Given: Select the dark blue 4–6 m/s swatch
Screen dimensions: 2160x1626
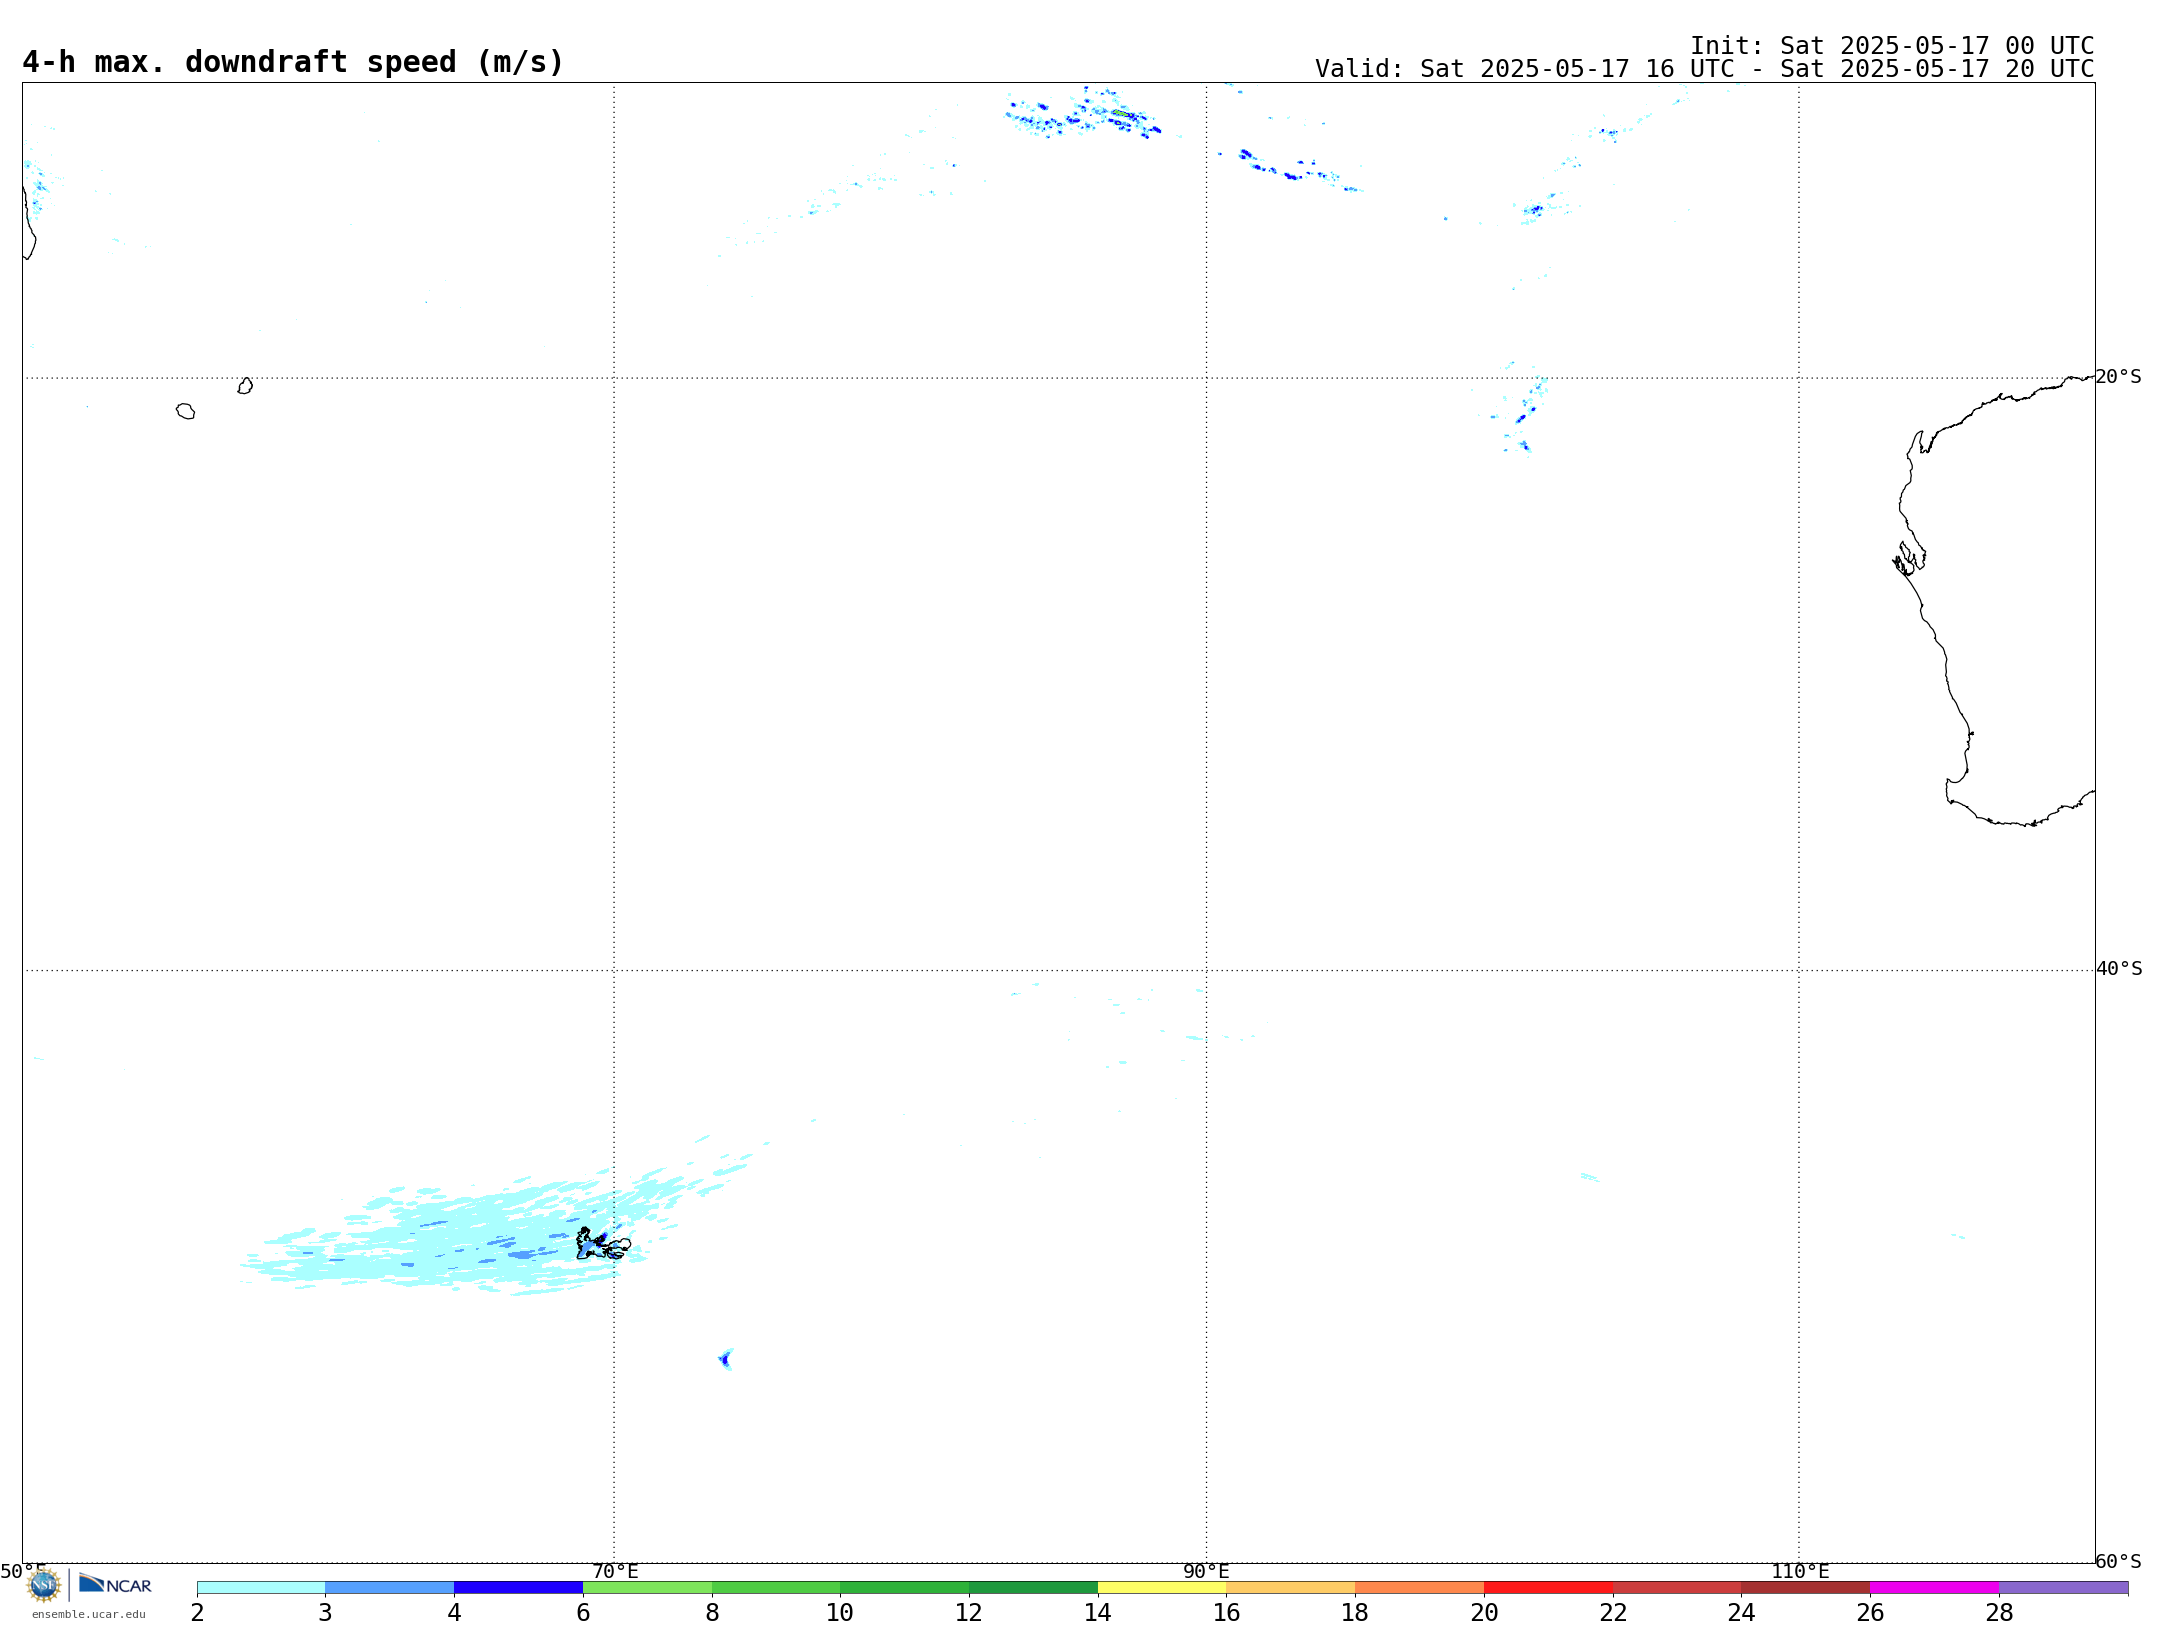Looking at the screenshot, I should [x=519, y=1587].
